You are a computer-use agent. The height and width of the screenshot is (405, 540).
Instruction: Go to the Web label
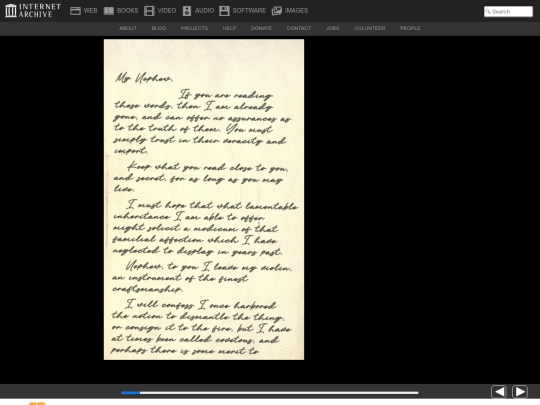point(90,11)
